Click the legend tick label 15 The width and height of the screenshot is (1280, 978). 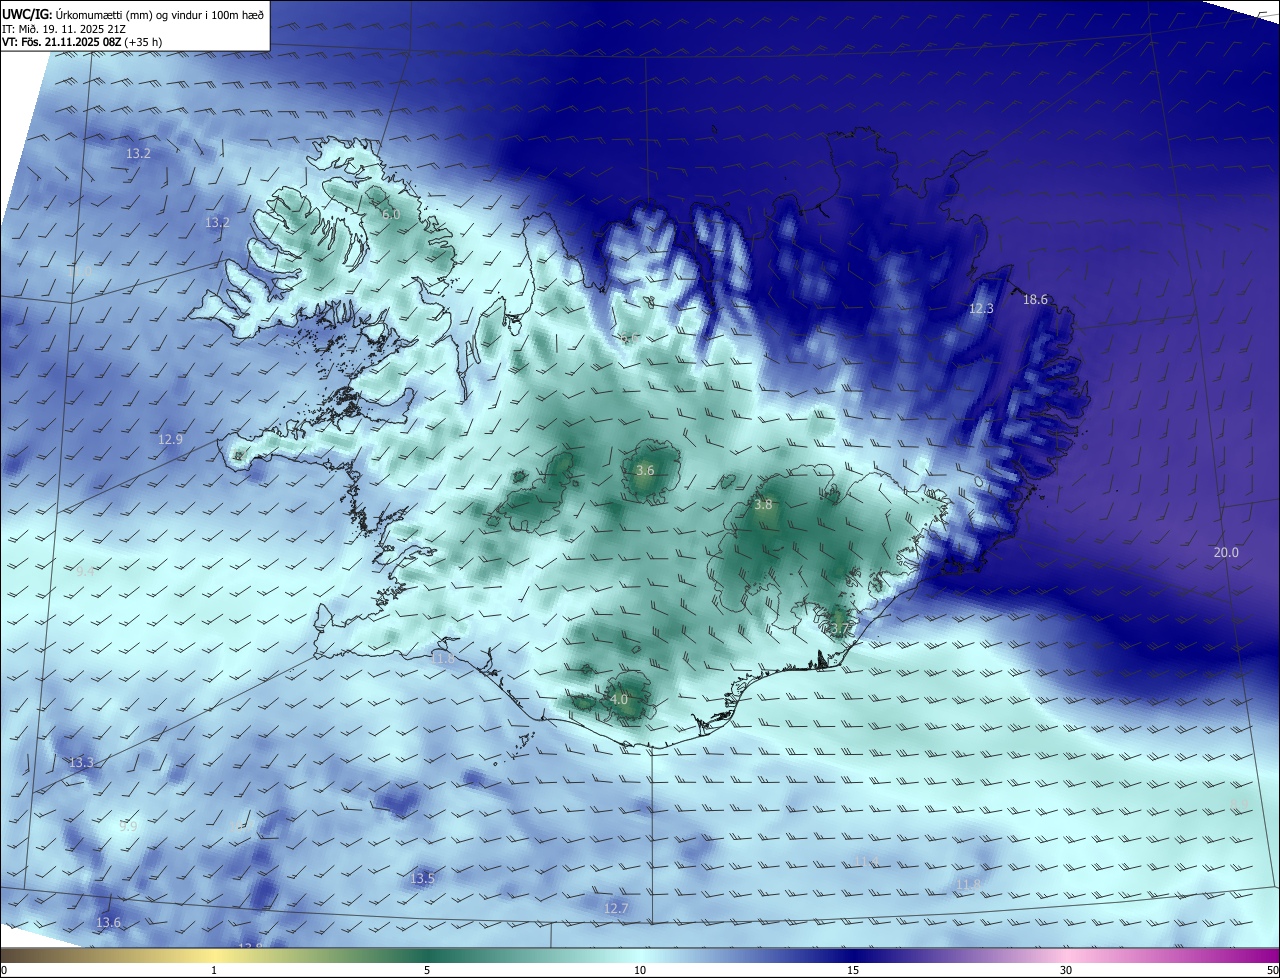[853, 970]
